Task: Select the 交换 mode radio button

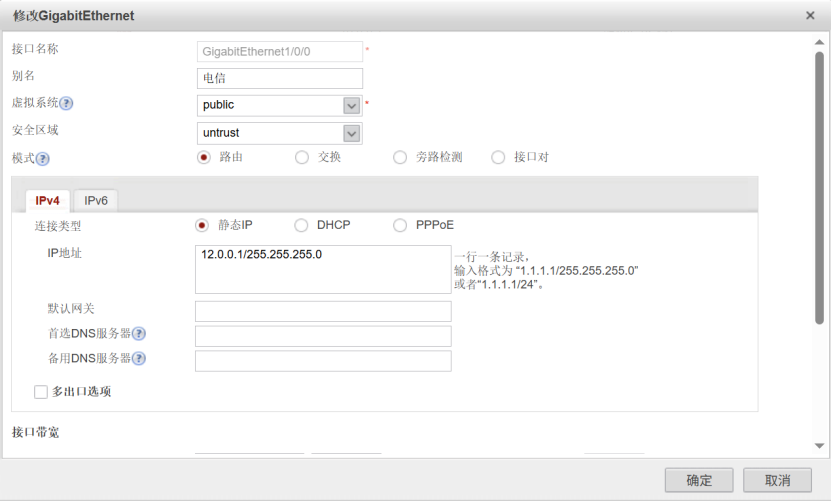Action: (302, 157)
